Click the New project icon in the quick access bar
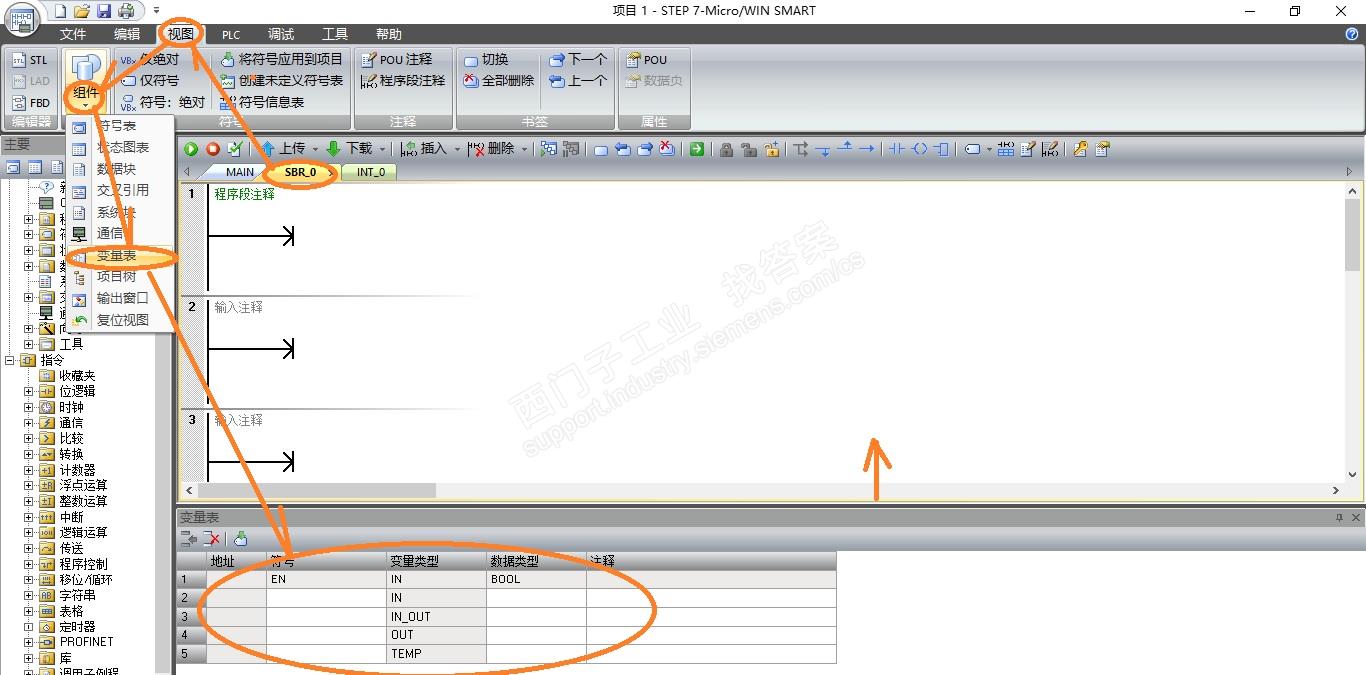Screen dimensions: 1366x675 (x=59, y=11)
